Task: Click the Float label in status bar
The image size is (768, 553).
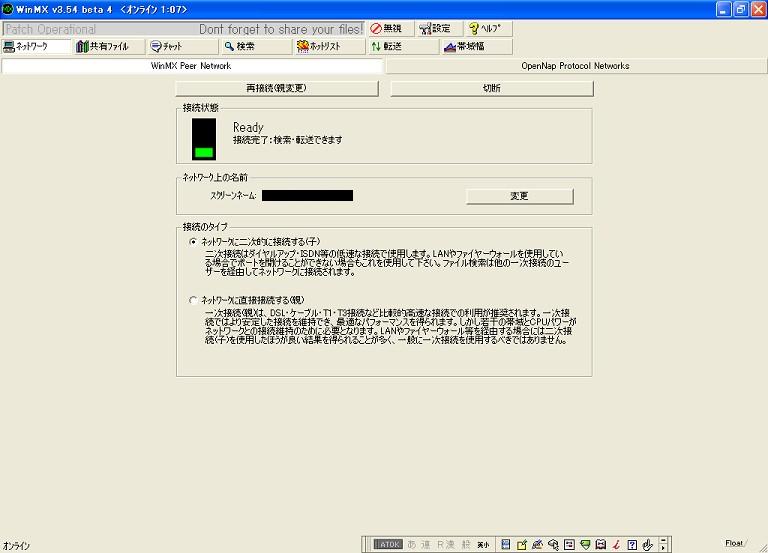Action: (734, 543)
